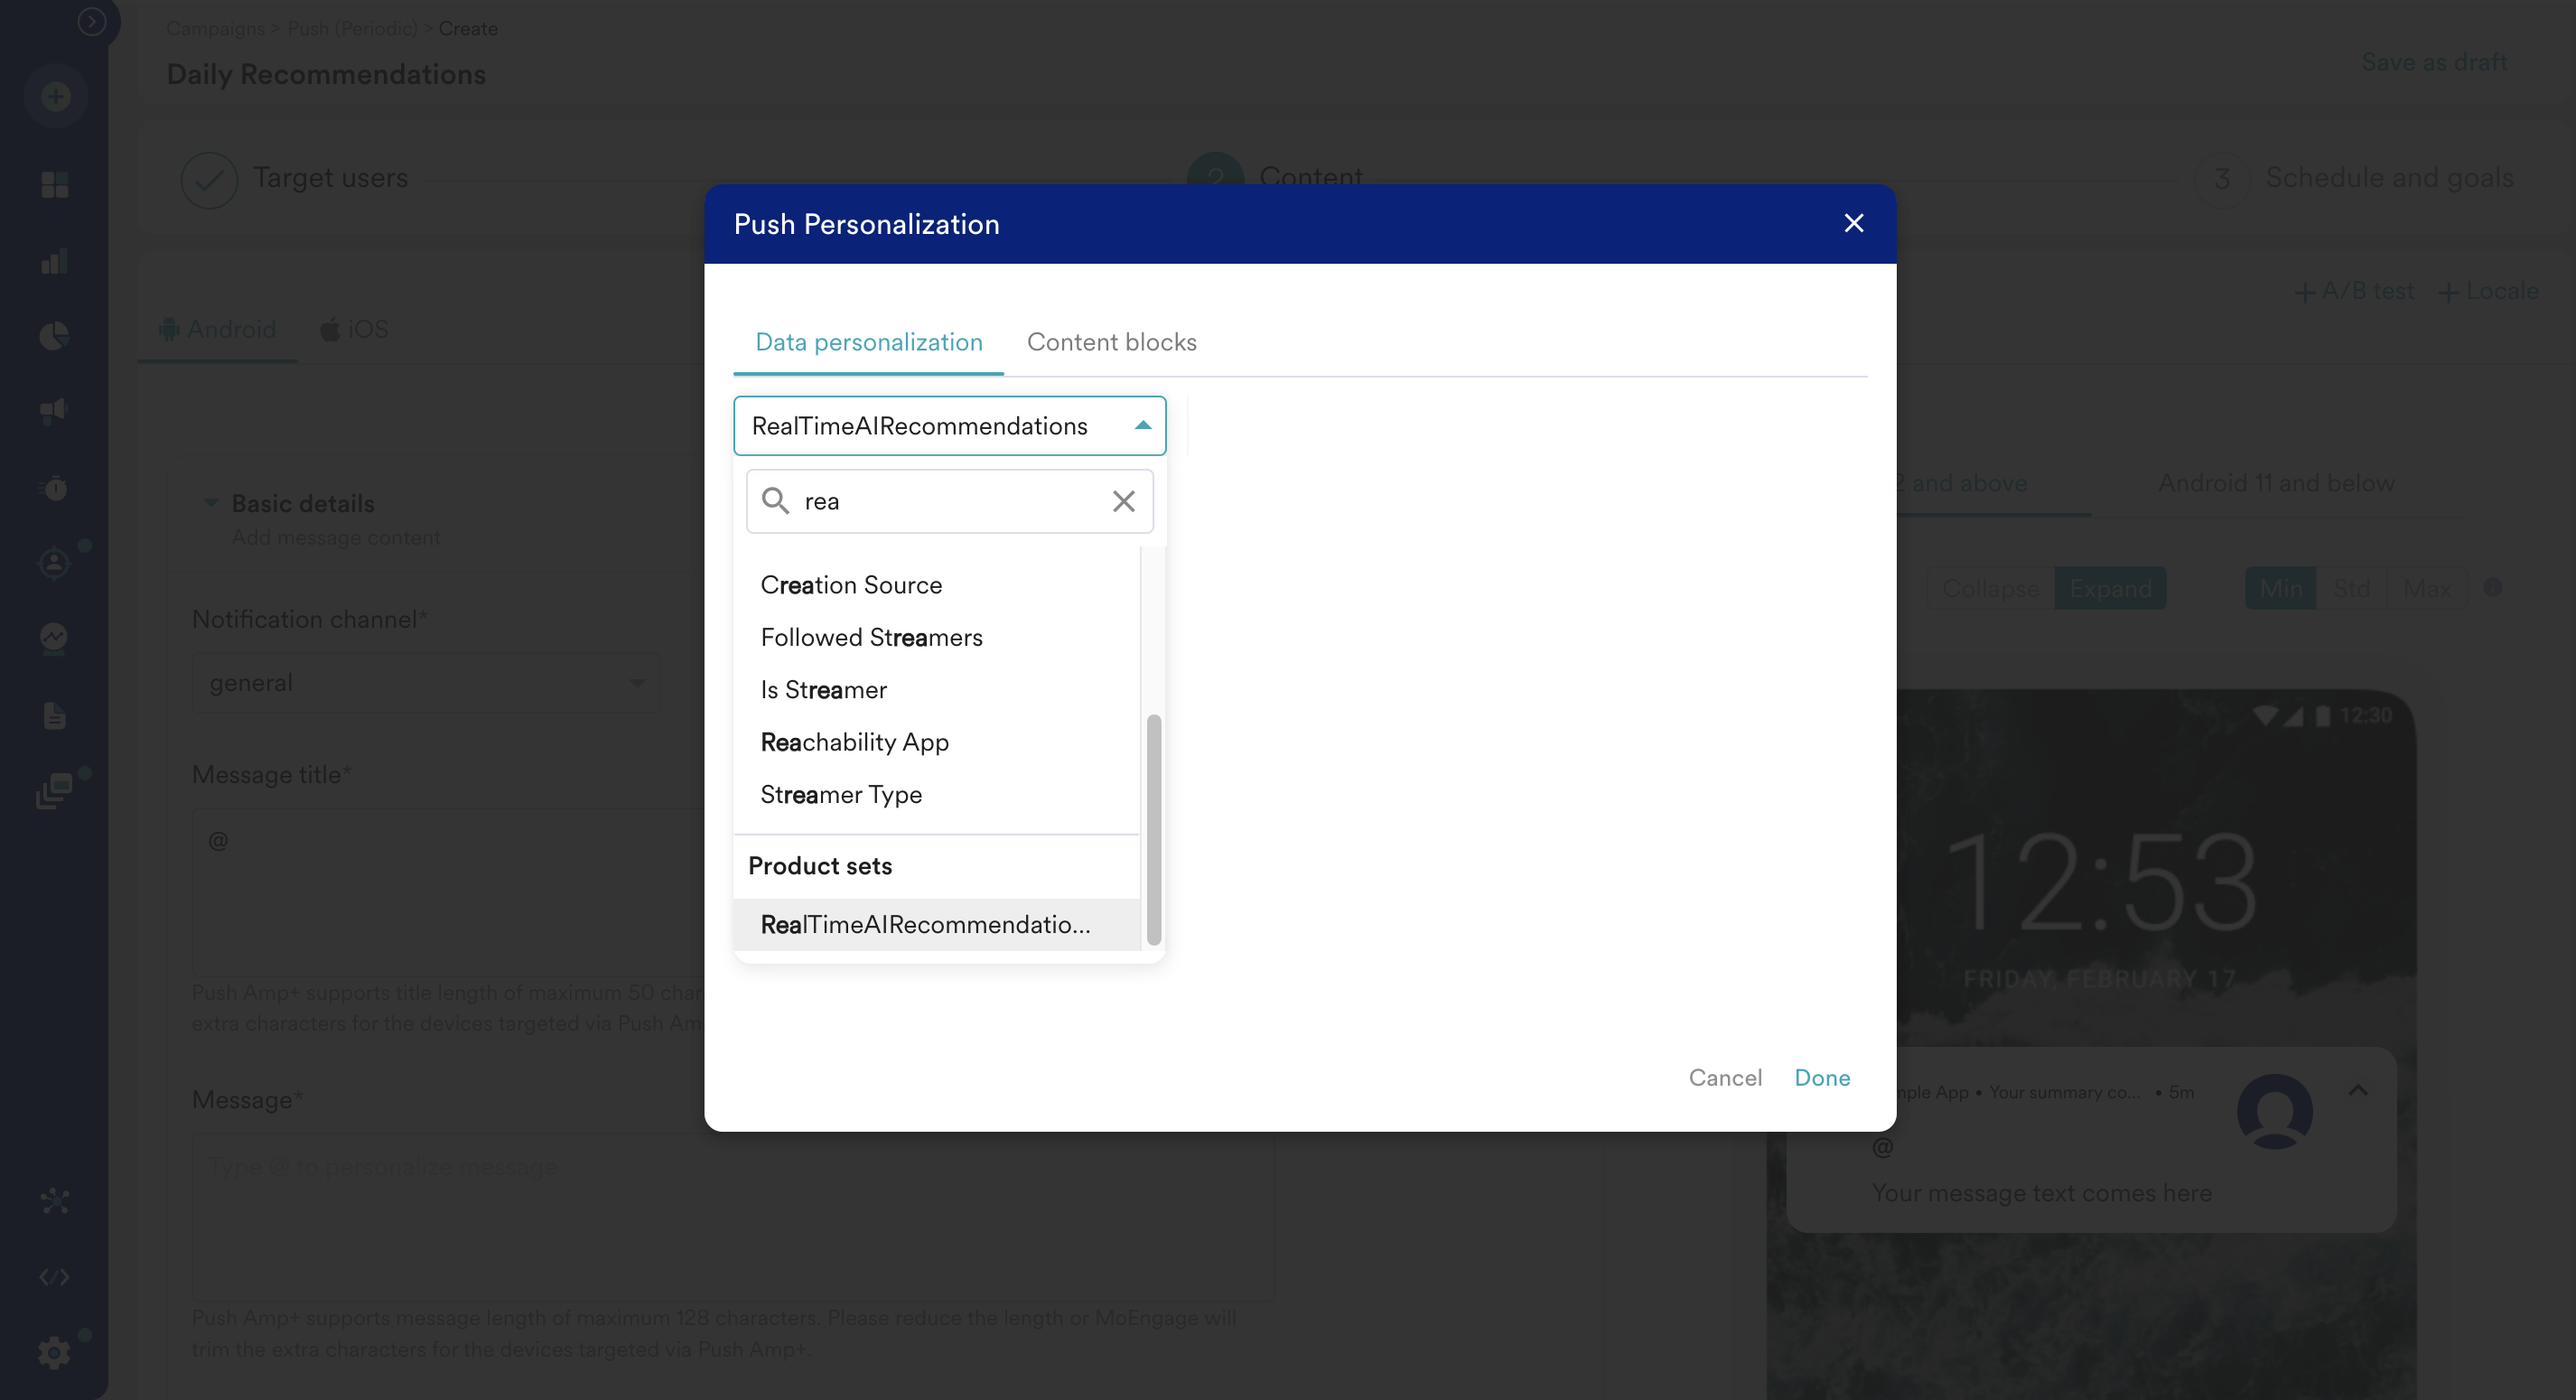Collapse the Basic details section
Viewport: 2576px width, 1400px height.
211,503
